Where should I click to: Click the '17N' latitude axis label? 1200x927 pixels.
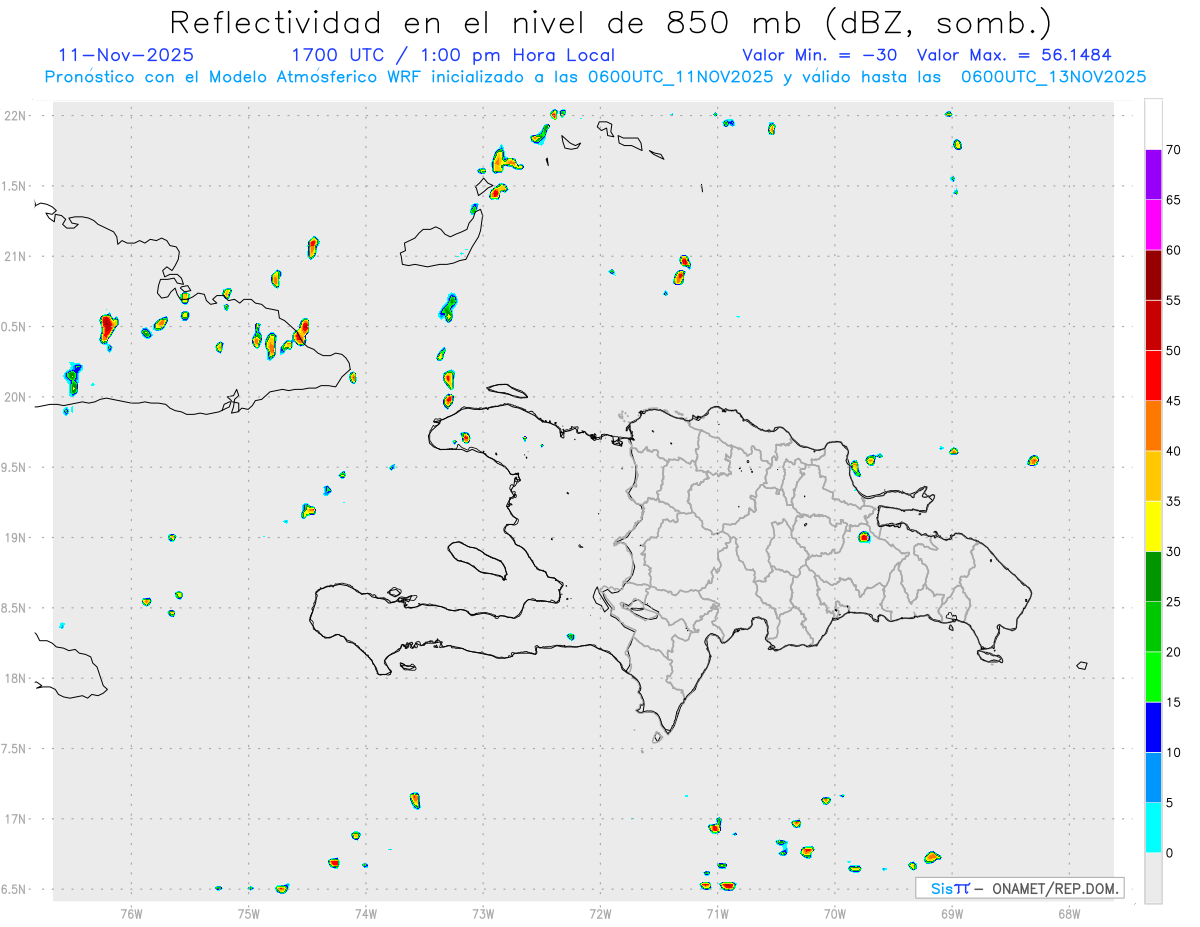tap(16, 819)
